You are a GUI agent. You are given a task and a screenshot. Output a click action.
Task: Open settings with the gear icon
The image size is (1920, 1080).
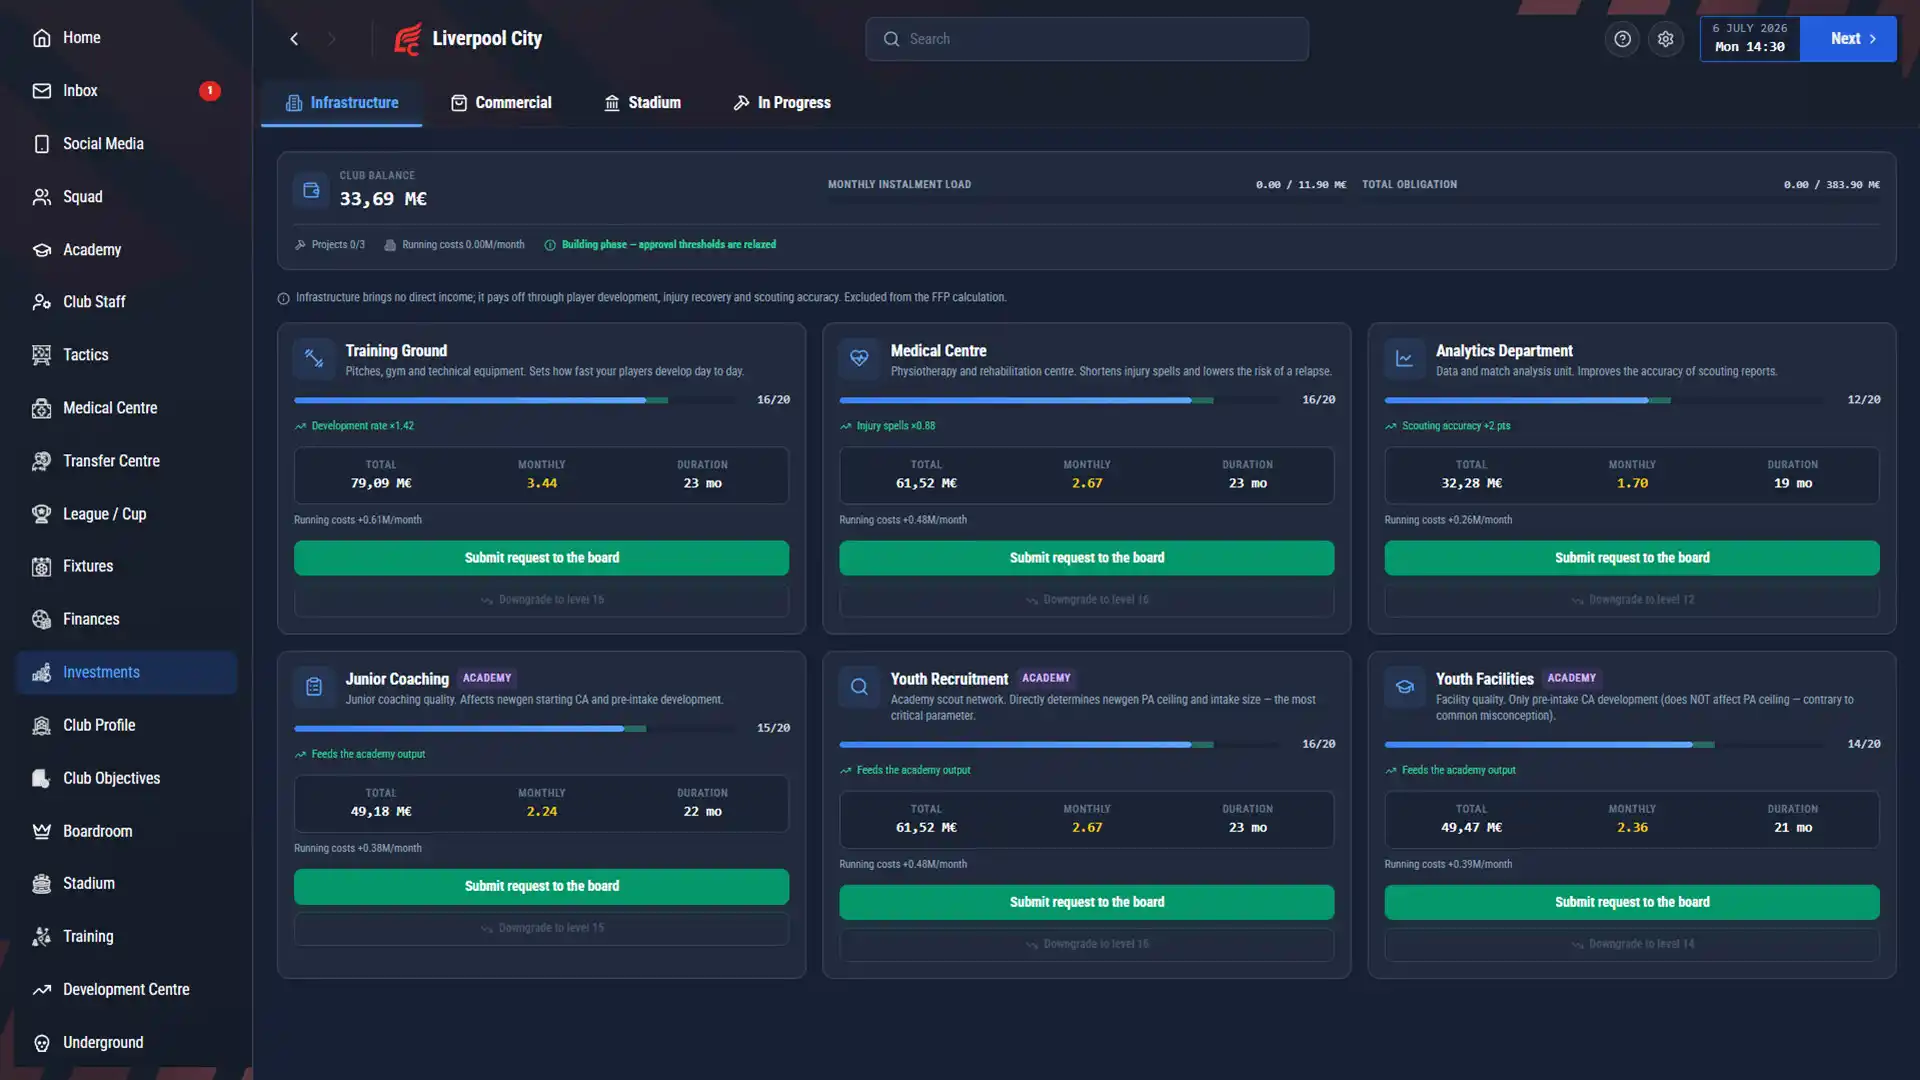point(1665,39)
